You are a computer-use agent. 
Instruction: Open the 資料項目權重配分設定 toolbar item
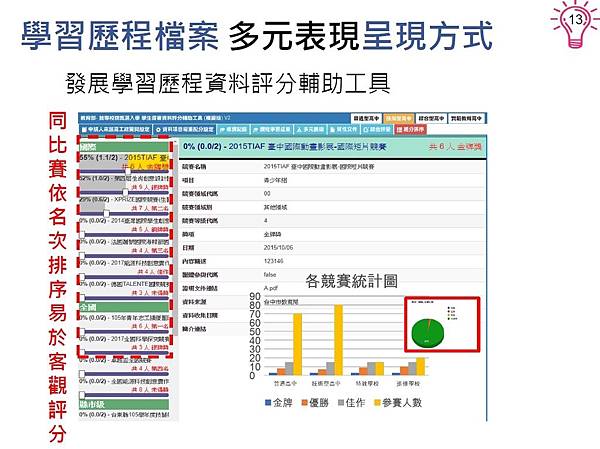click(185, 129)
